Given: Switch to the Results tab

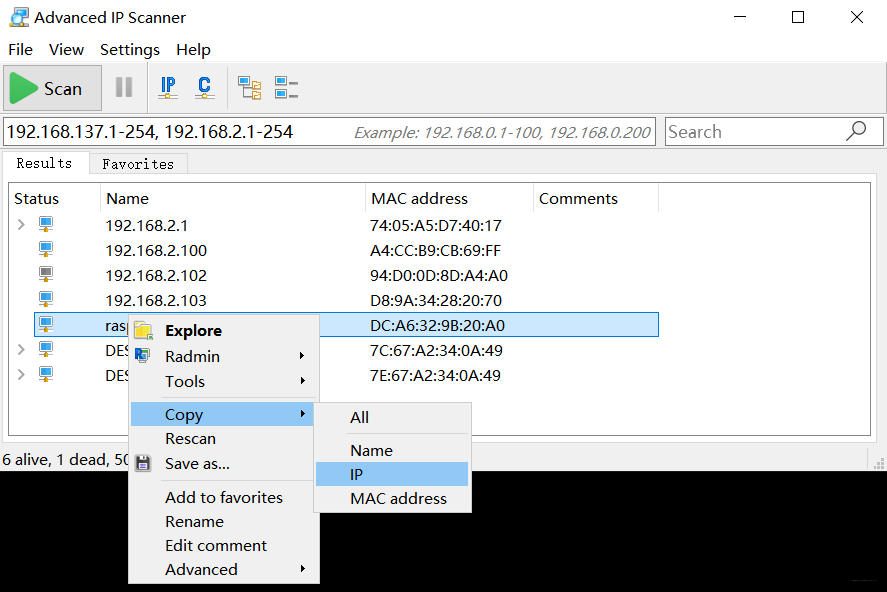Looking at the screenshot, I should (x=45, y=163).
